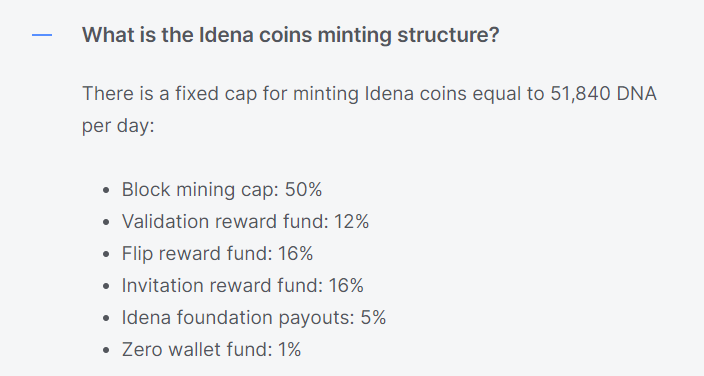704x376 pixels.
Task: Click the "Idena foundation payouts: 5%" item
Action: [x=254, y=318]
